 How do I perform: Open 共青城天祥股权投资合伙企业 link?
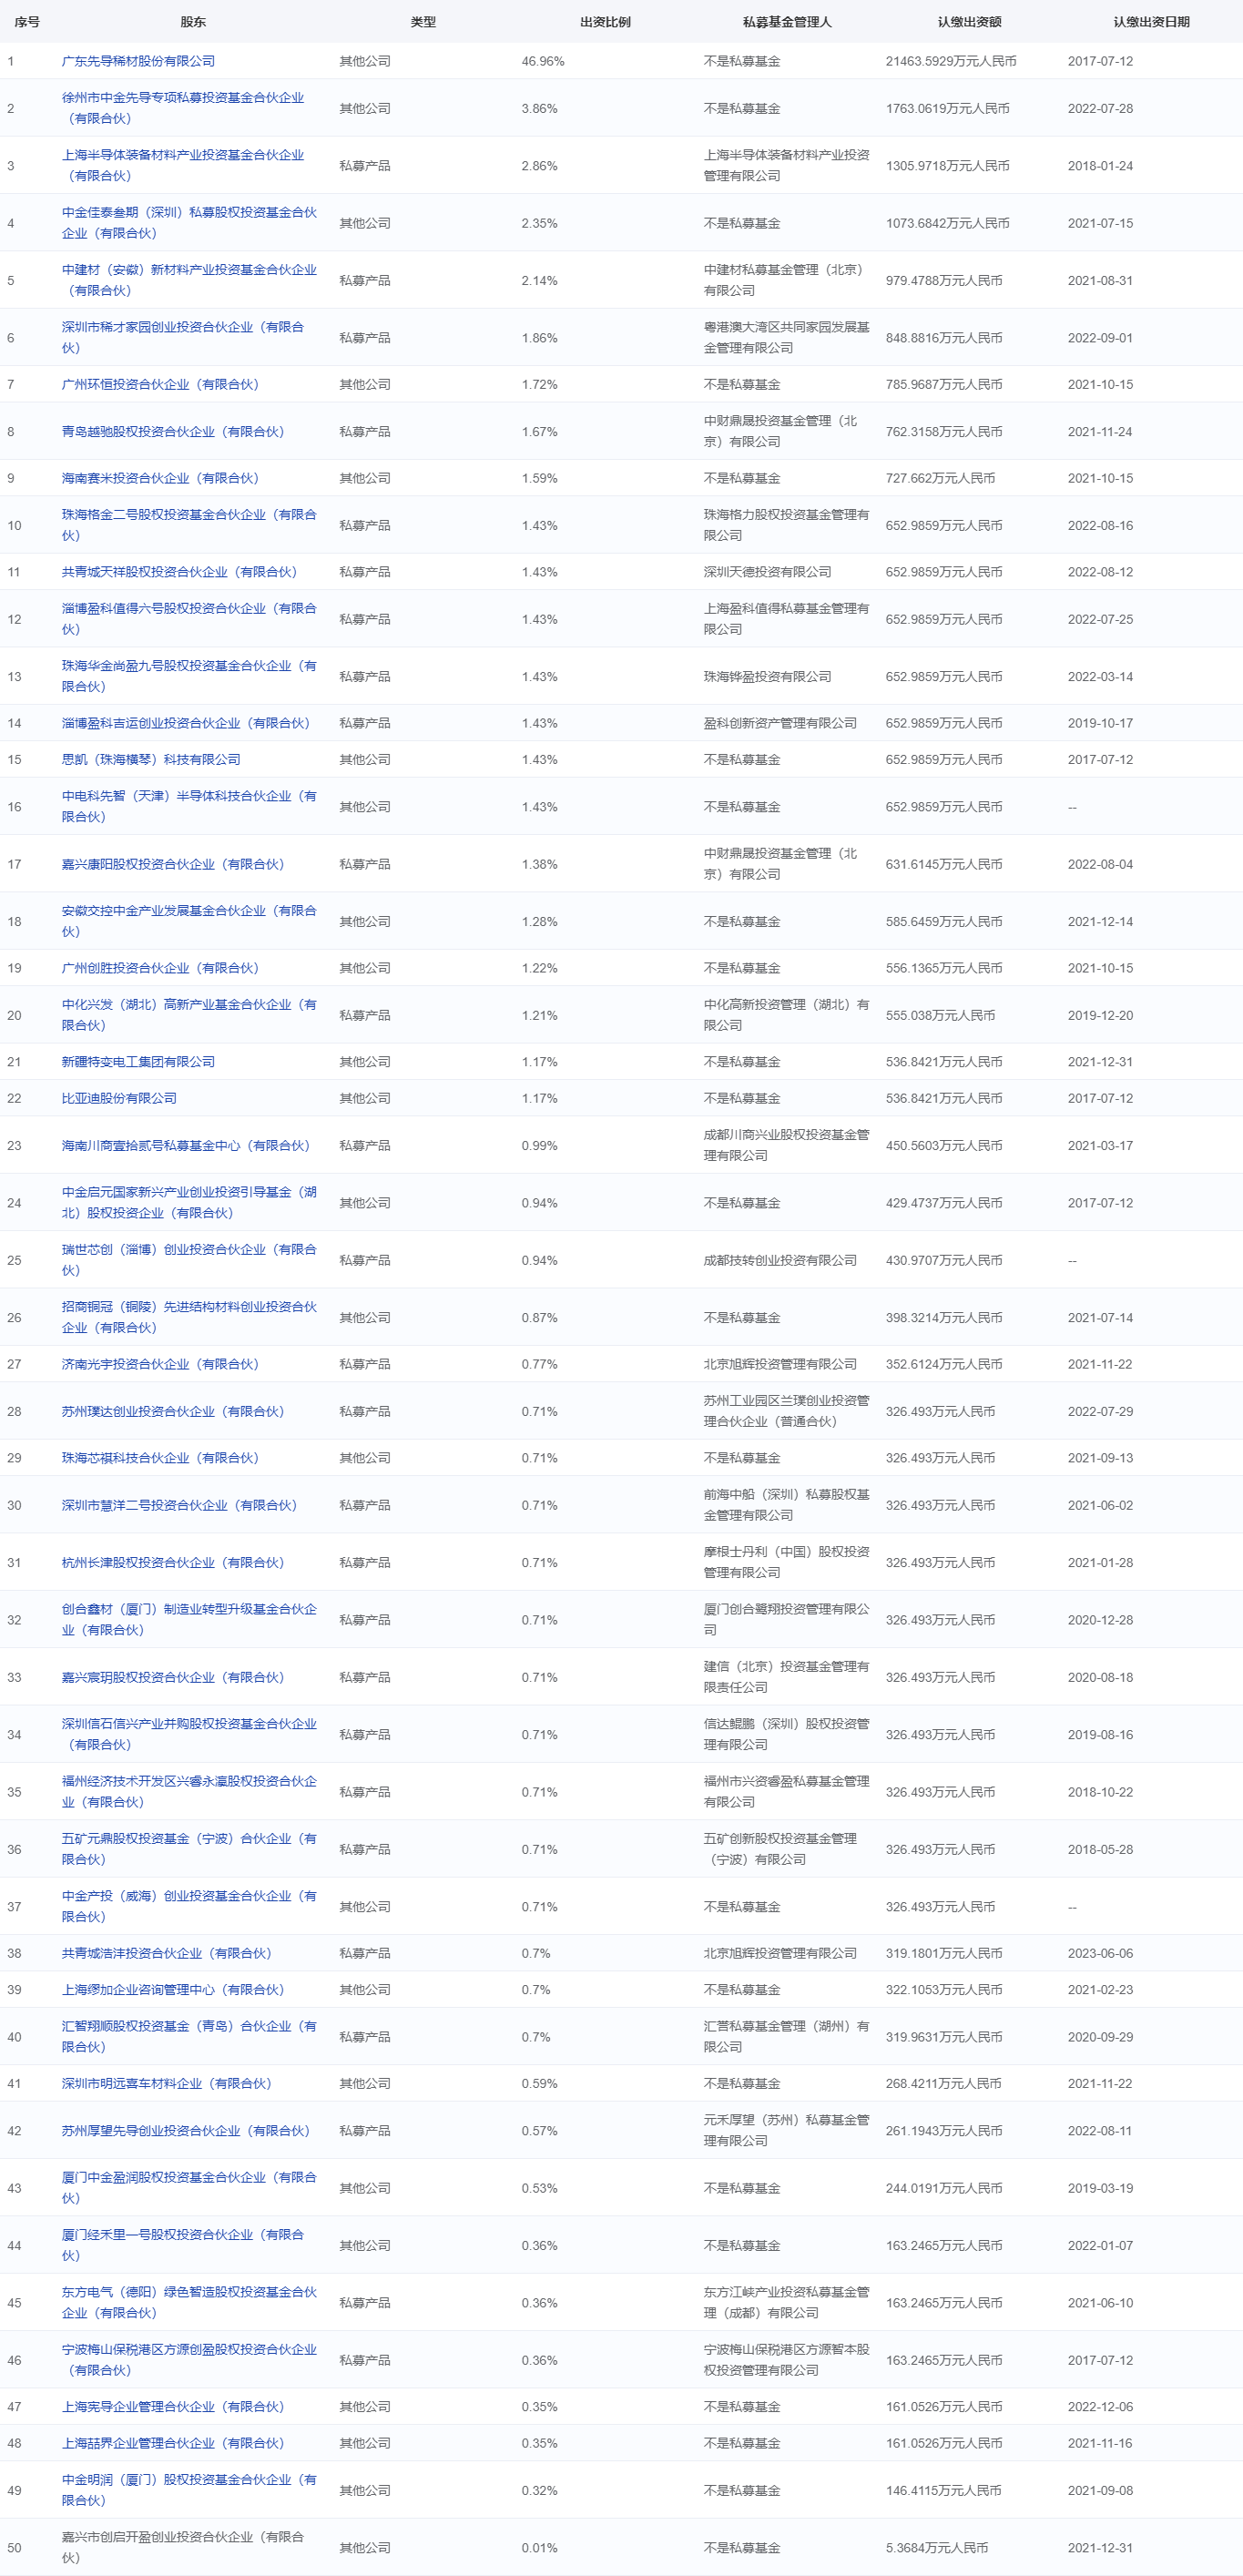179,572
